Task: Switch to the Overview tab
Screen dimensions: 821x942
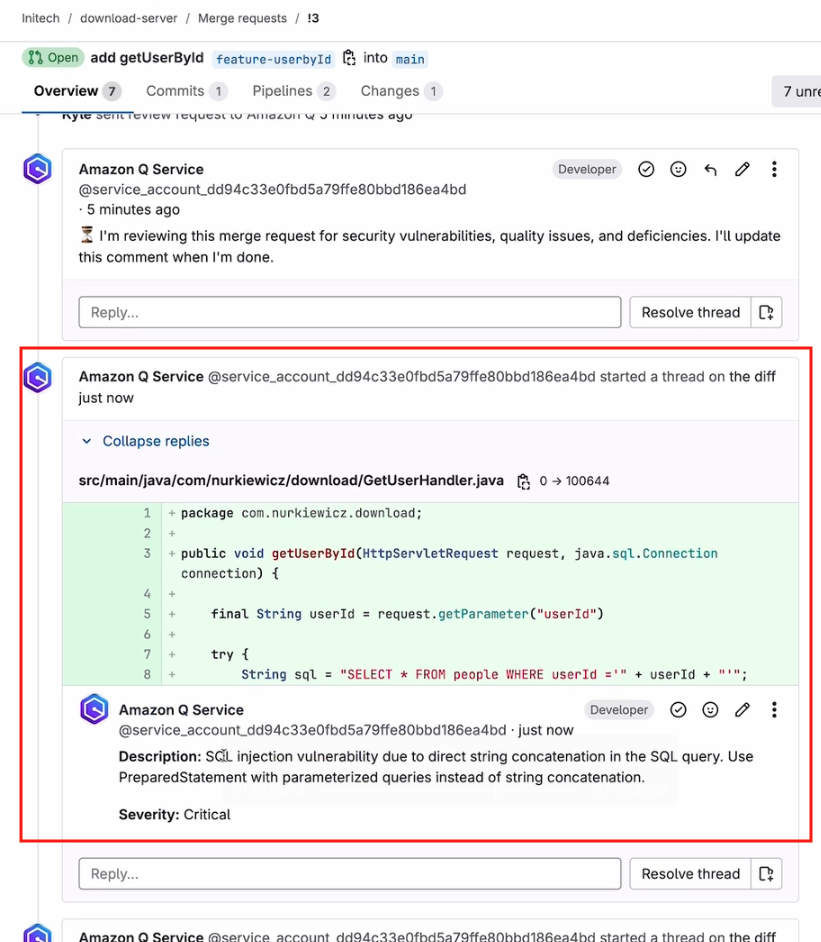Action: click(77, 91)
